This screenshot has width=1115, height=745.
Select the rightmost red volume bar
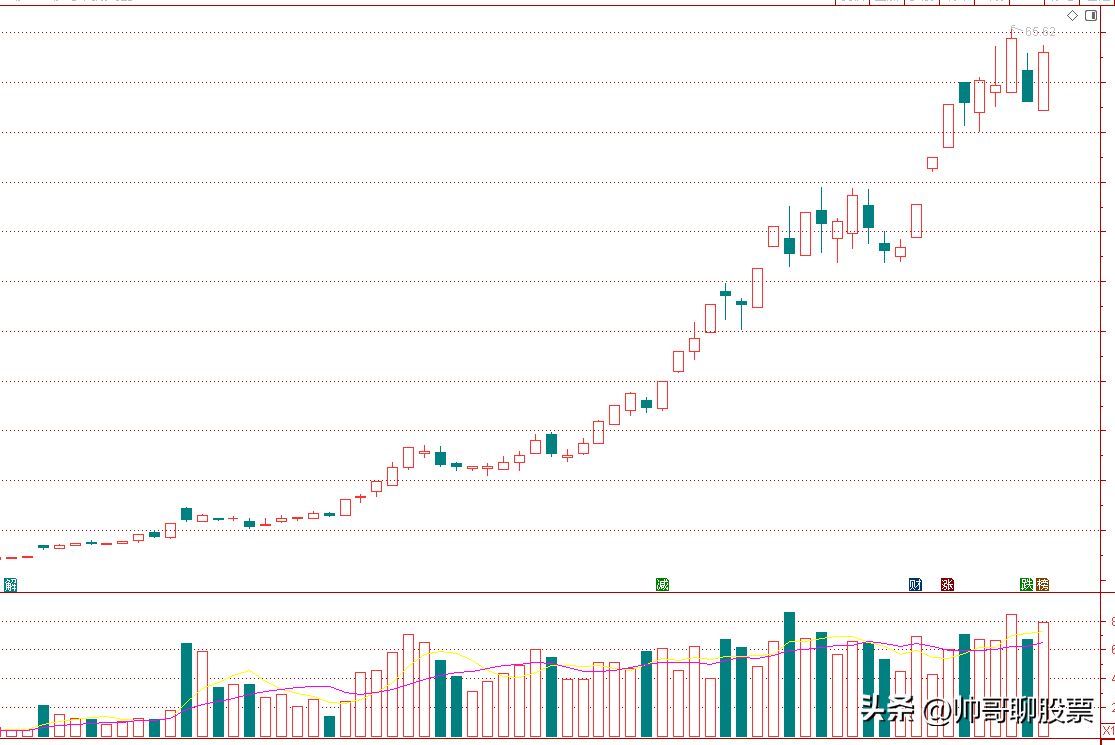pyautogui.click(x=1043, y=680)
